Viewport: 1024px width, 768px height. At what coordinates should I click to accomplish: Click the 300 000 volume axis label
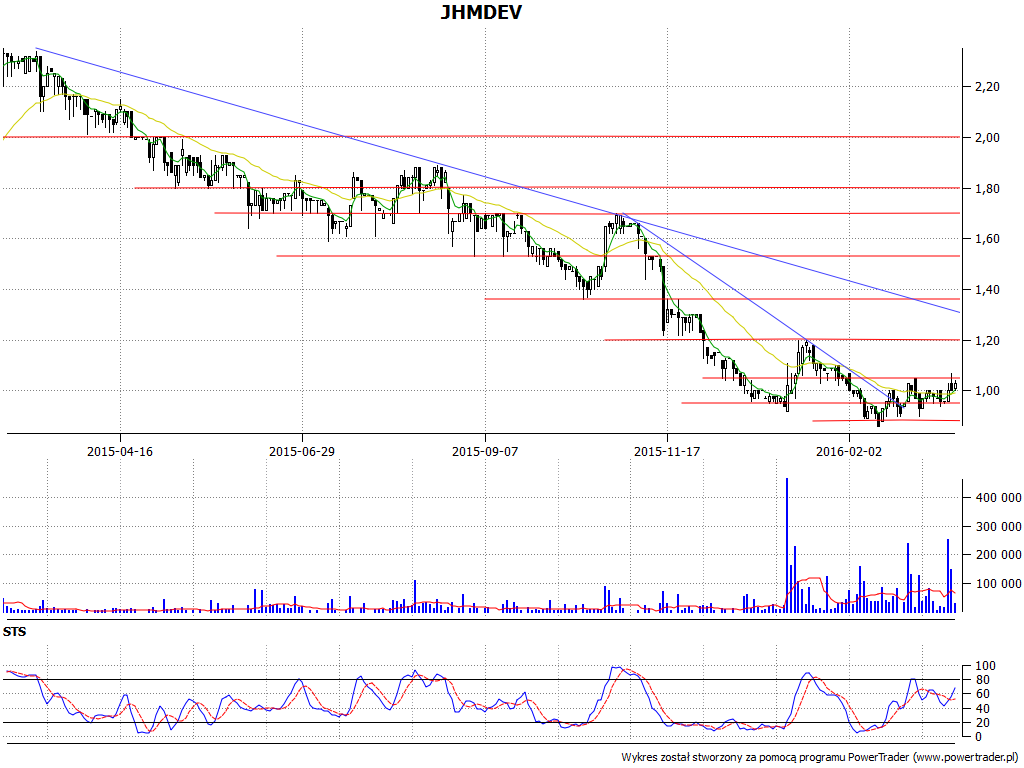(x=998, y=526)
